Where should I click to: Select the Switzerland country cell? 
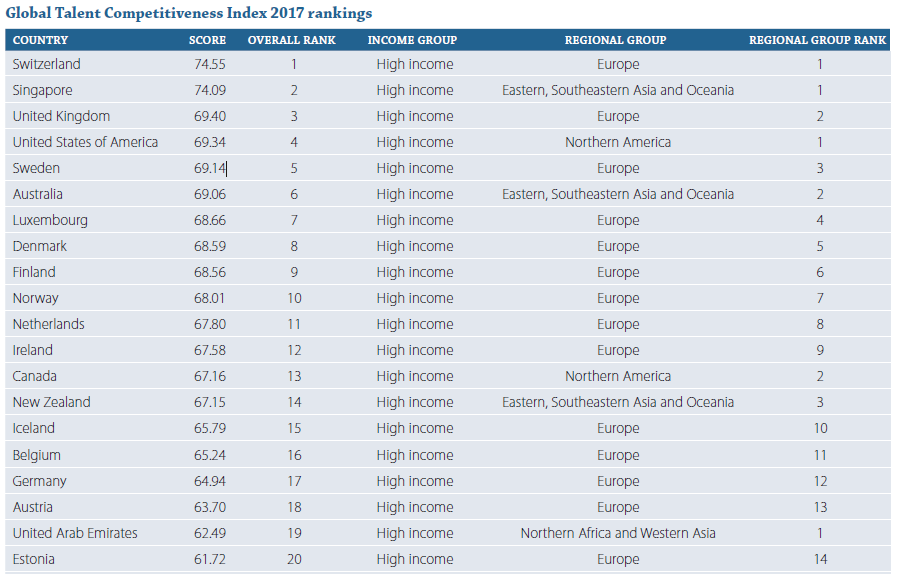(x=47, y=64)
